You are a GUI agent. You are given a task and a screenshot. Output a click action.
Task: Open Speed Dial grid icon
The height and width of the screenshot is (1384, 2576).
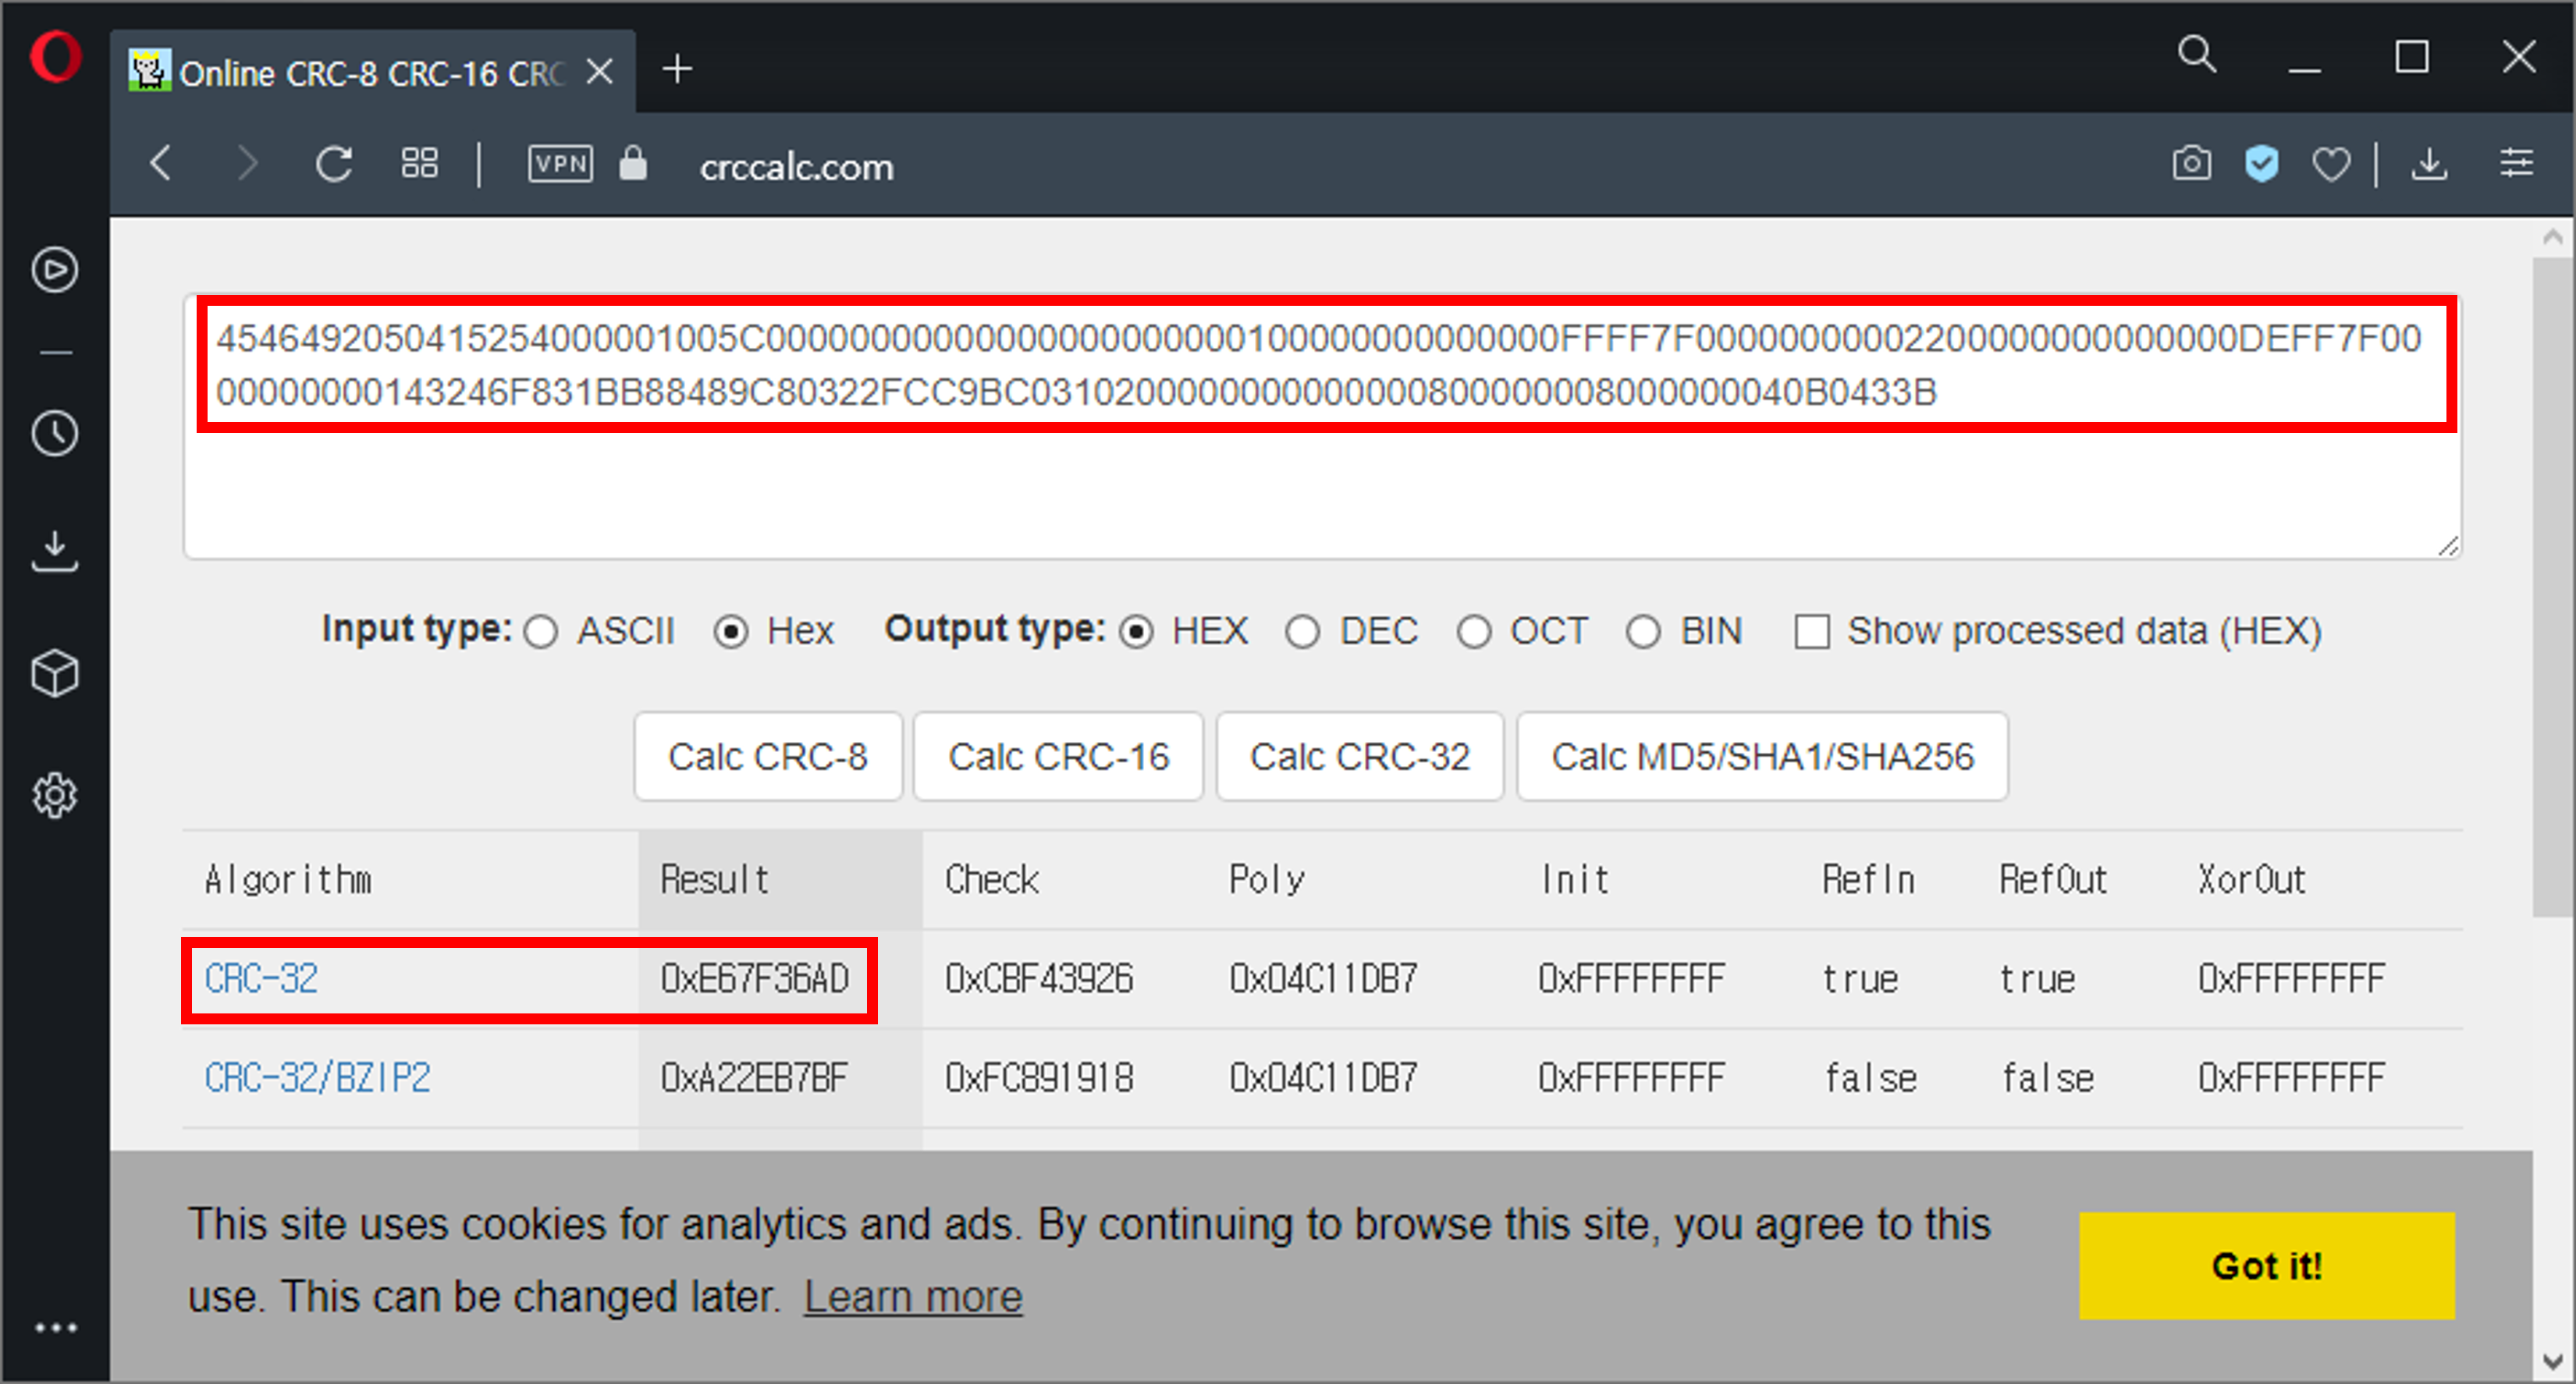tap(419, 163)
